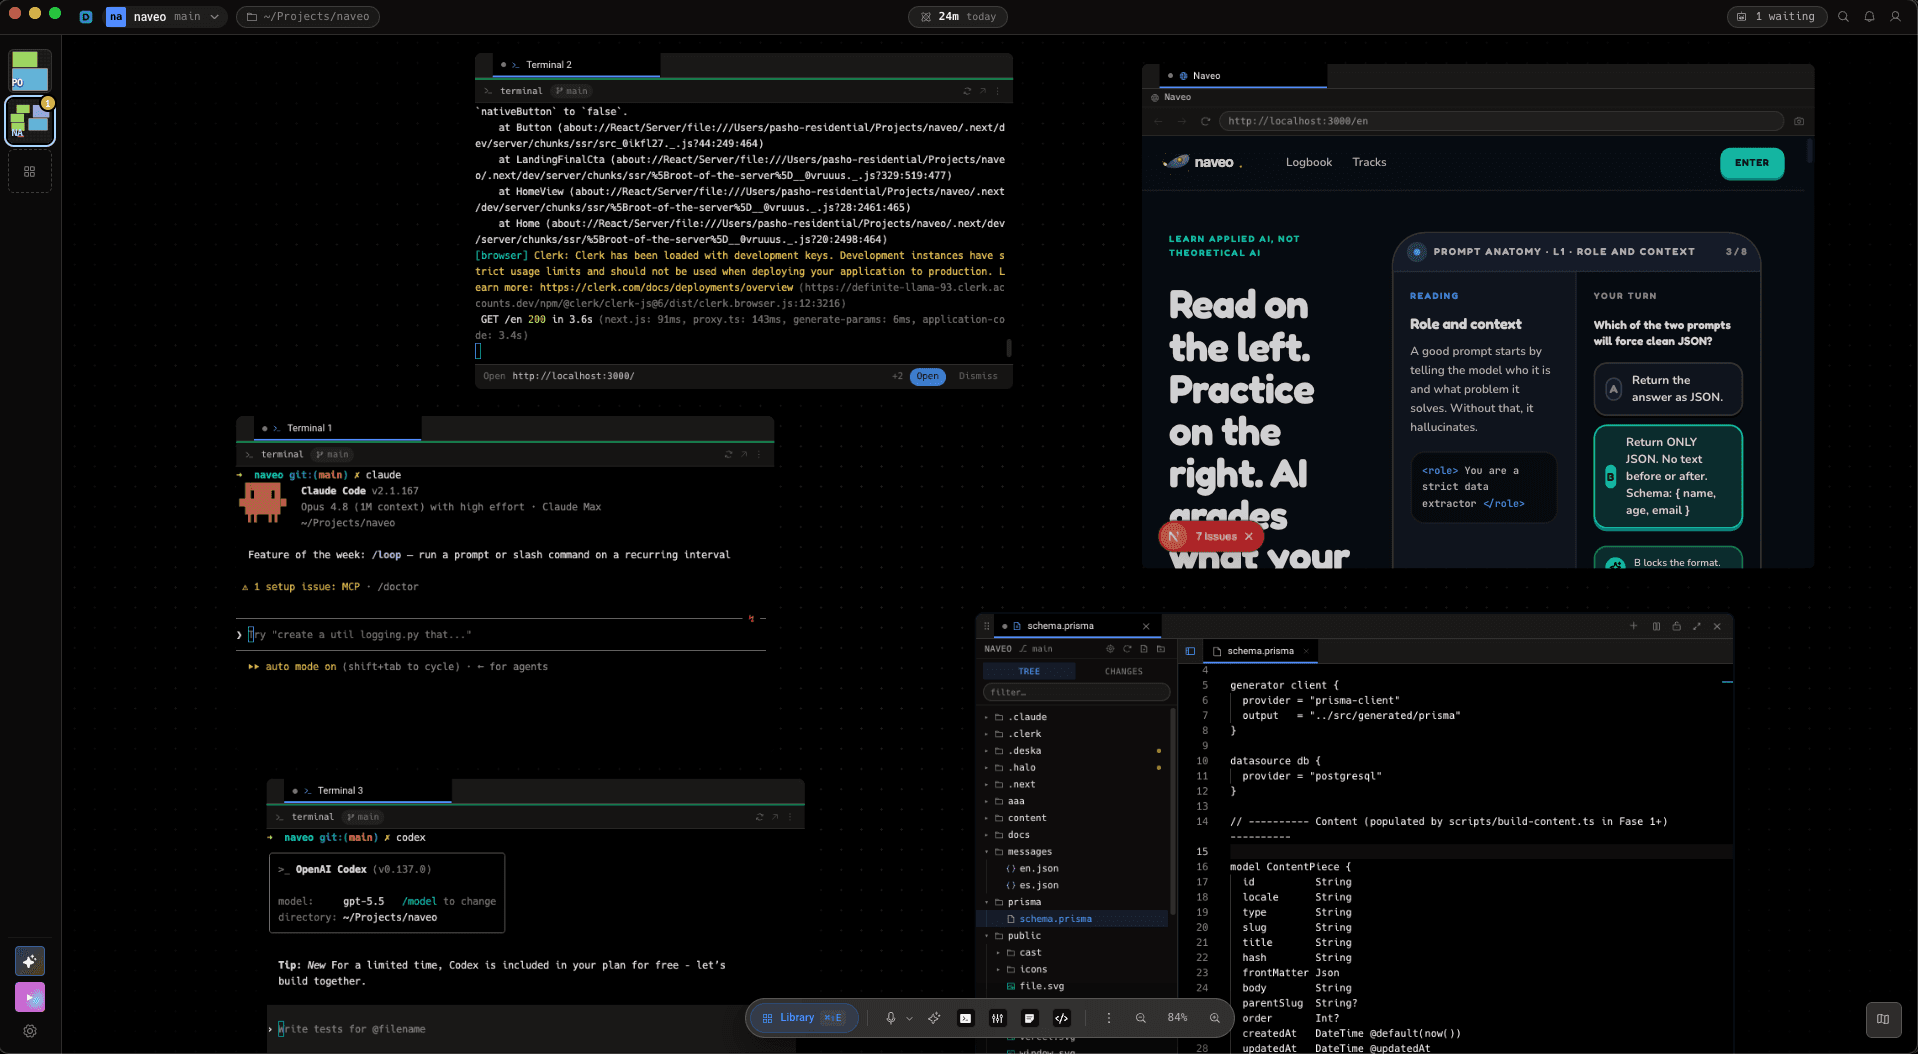Click the purple gradient app icon in the sidebar
1918x1054 pixels.
pos(30,997)
